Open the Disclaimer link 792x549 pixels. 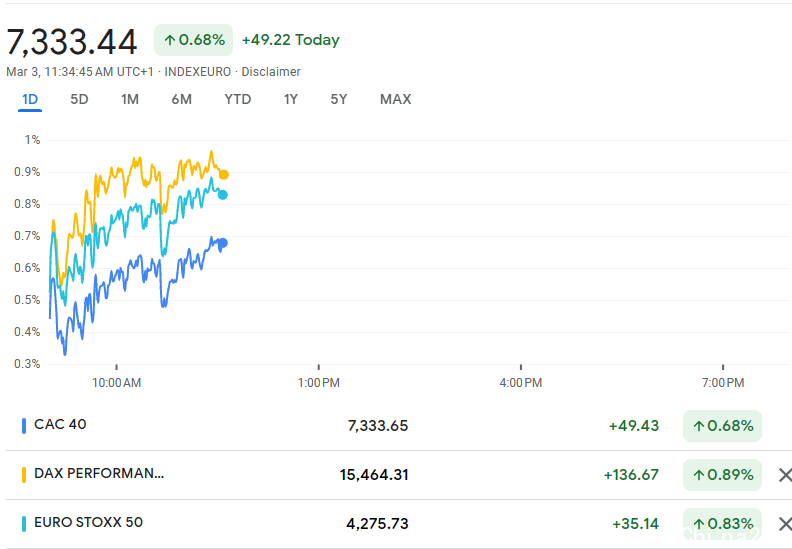point(271,72)
